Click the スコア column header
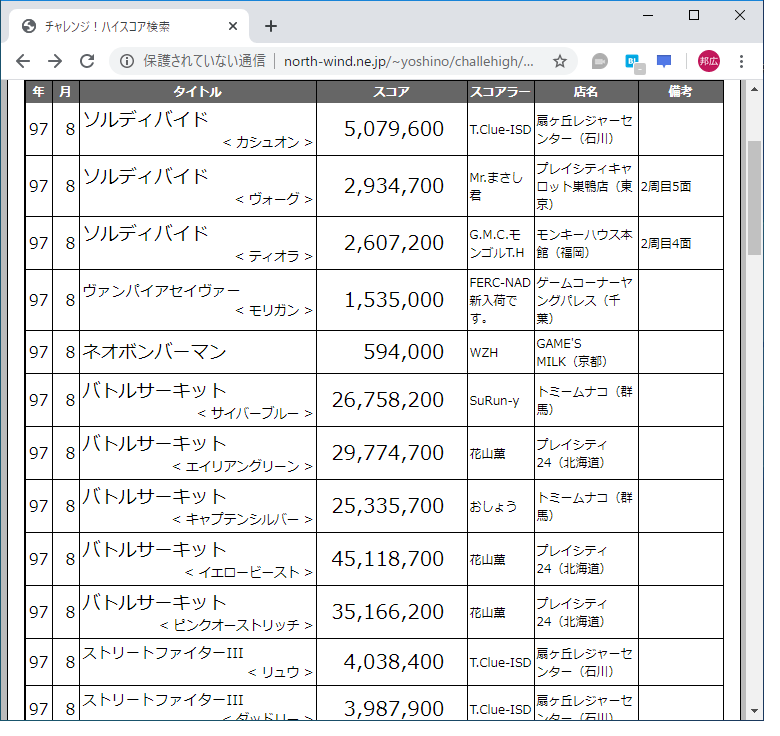The width and height of the screenshot is (780, 736). 391,92
